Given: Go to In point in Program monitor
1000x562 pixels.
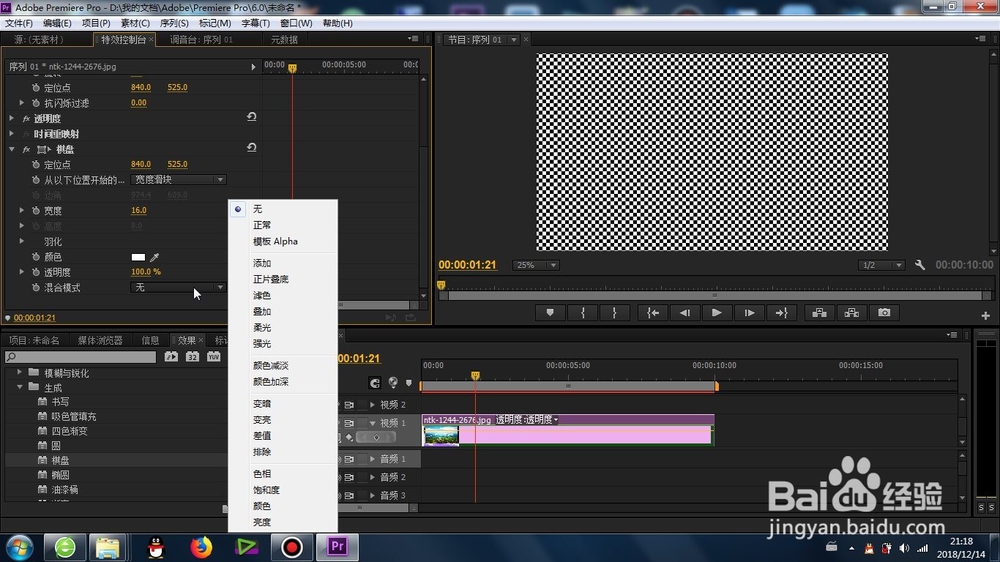Looking at the screenshot, I should pos(652,313).
